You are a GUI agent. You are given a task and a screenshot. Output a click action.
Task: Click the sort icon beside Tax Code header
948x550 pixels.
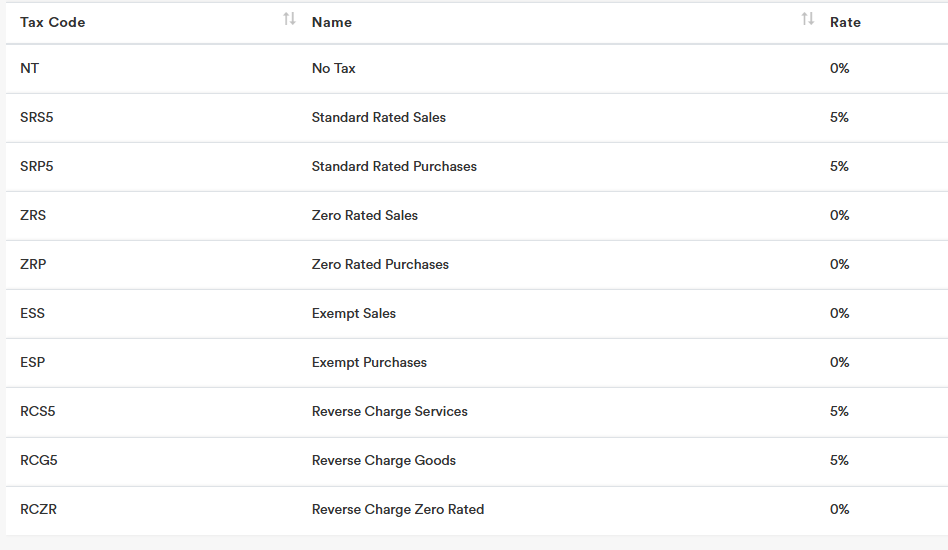click(289, 19)
